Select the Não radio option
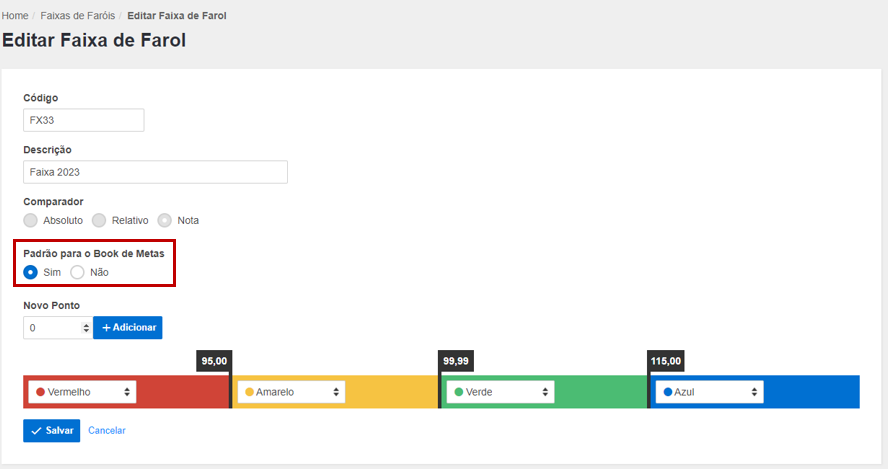 (77, 272)
